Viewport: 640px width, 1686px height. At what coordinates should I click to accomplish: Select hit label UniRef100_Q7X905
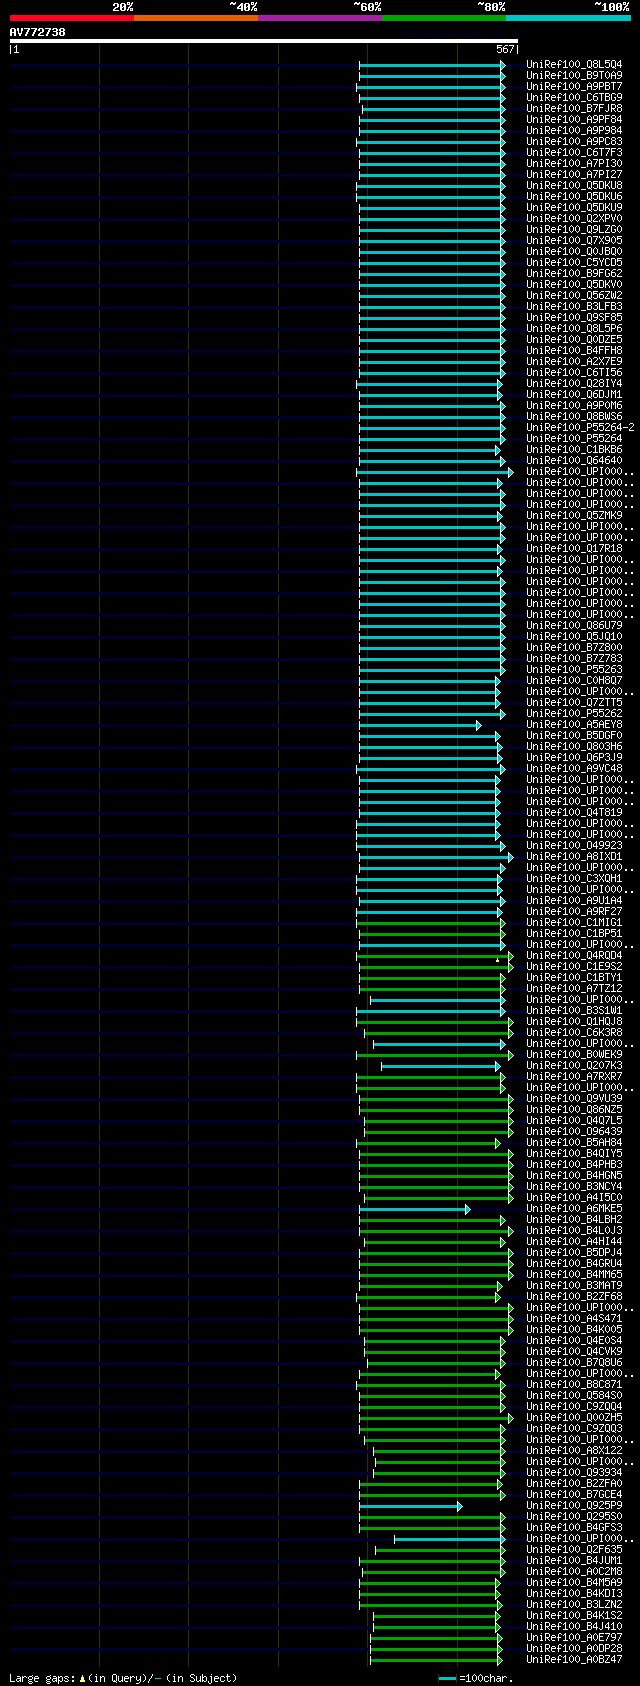[x=574, y=240]
